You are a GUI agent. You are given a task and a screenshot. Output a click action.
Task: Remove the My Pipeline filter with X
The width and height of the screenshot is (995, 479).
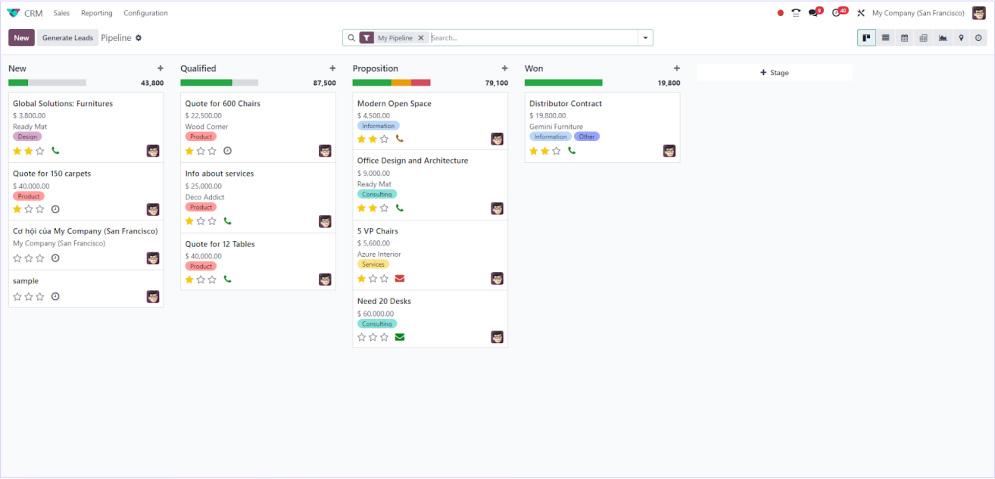point(421,38)
